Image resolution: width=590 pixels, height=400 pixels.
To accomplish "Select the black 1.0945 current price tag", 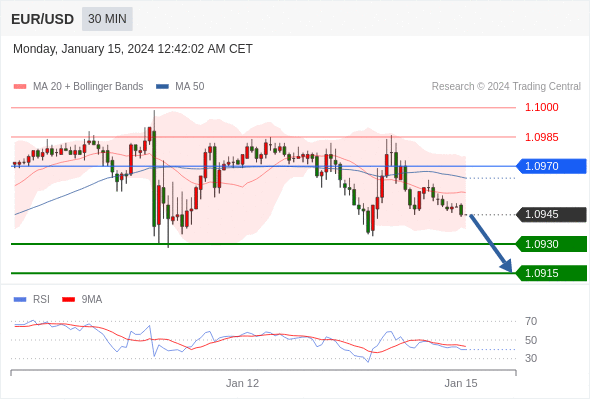I will coord(551,214).
